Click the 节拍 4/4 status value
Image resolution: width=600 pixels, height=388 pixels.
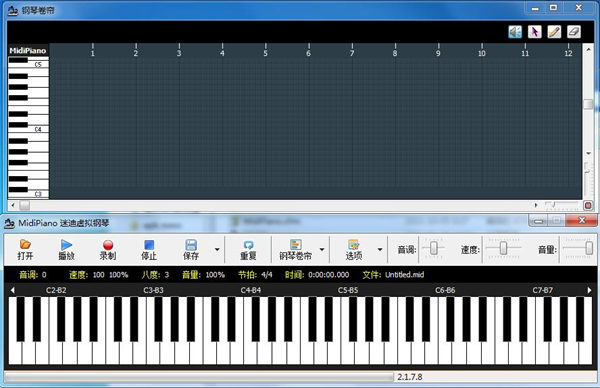tap(255, 275)
